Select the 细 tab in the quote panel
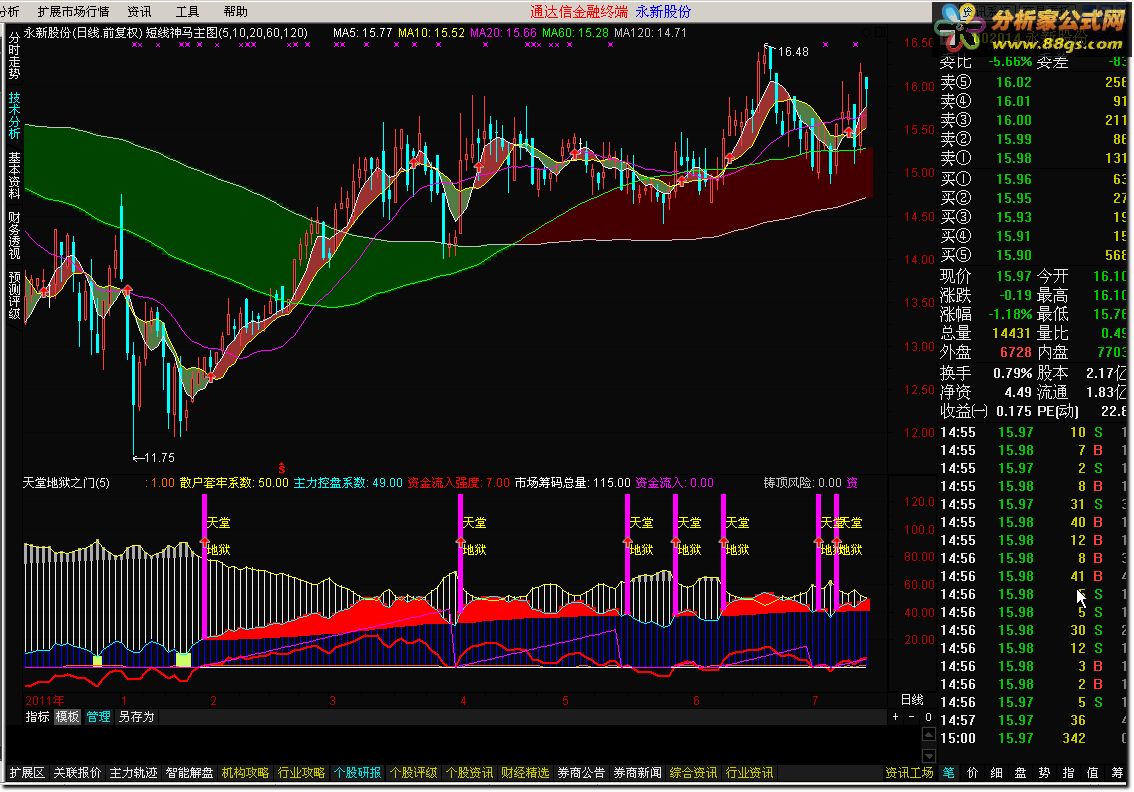The width and height of the screenshot is (1134, 792). pos(997,772)
